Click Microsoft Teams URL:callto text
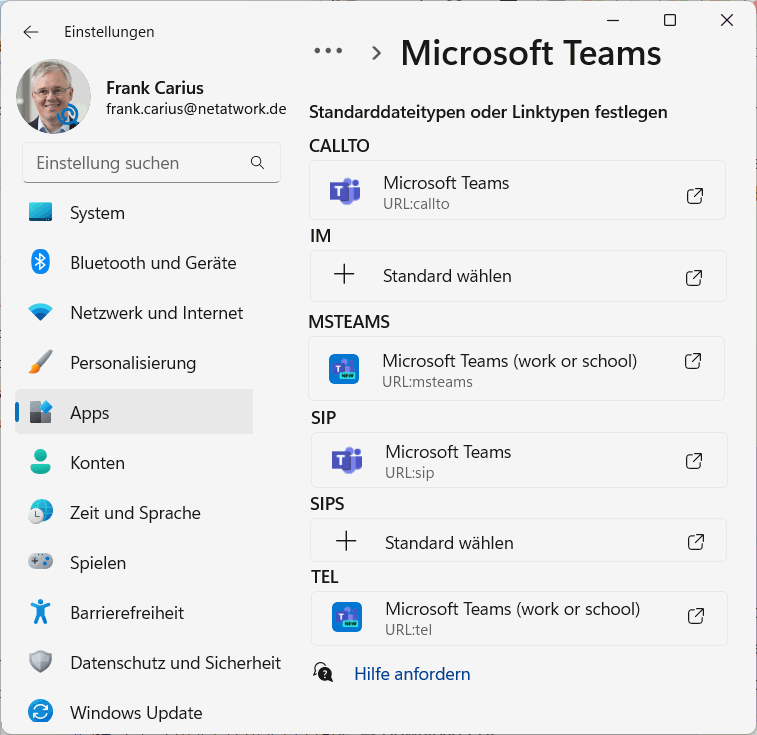 (x=446, y=192)
